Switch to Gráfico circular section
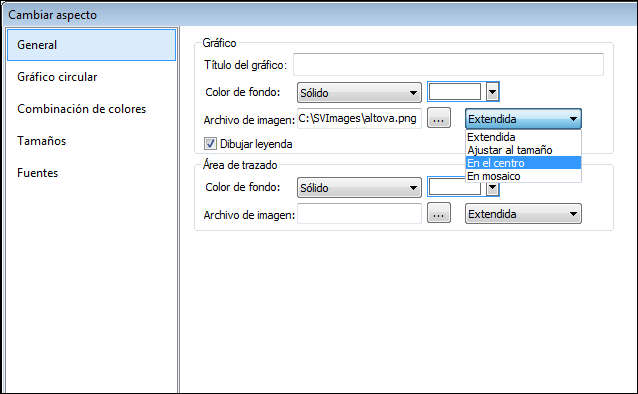Viewport: 638px width, 394px height. [57, 77]
